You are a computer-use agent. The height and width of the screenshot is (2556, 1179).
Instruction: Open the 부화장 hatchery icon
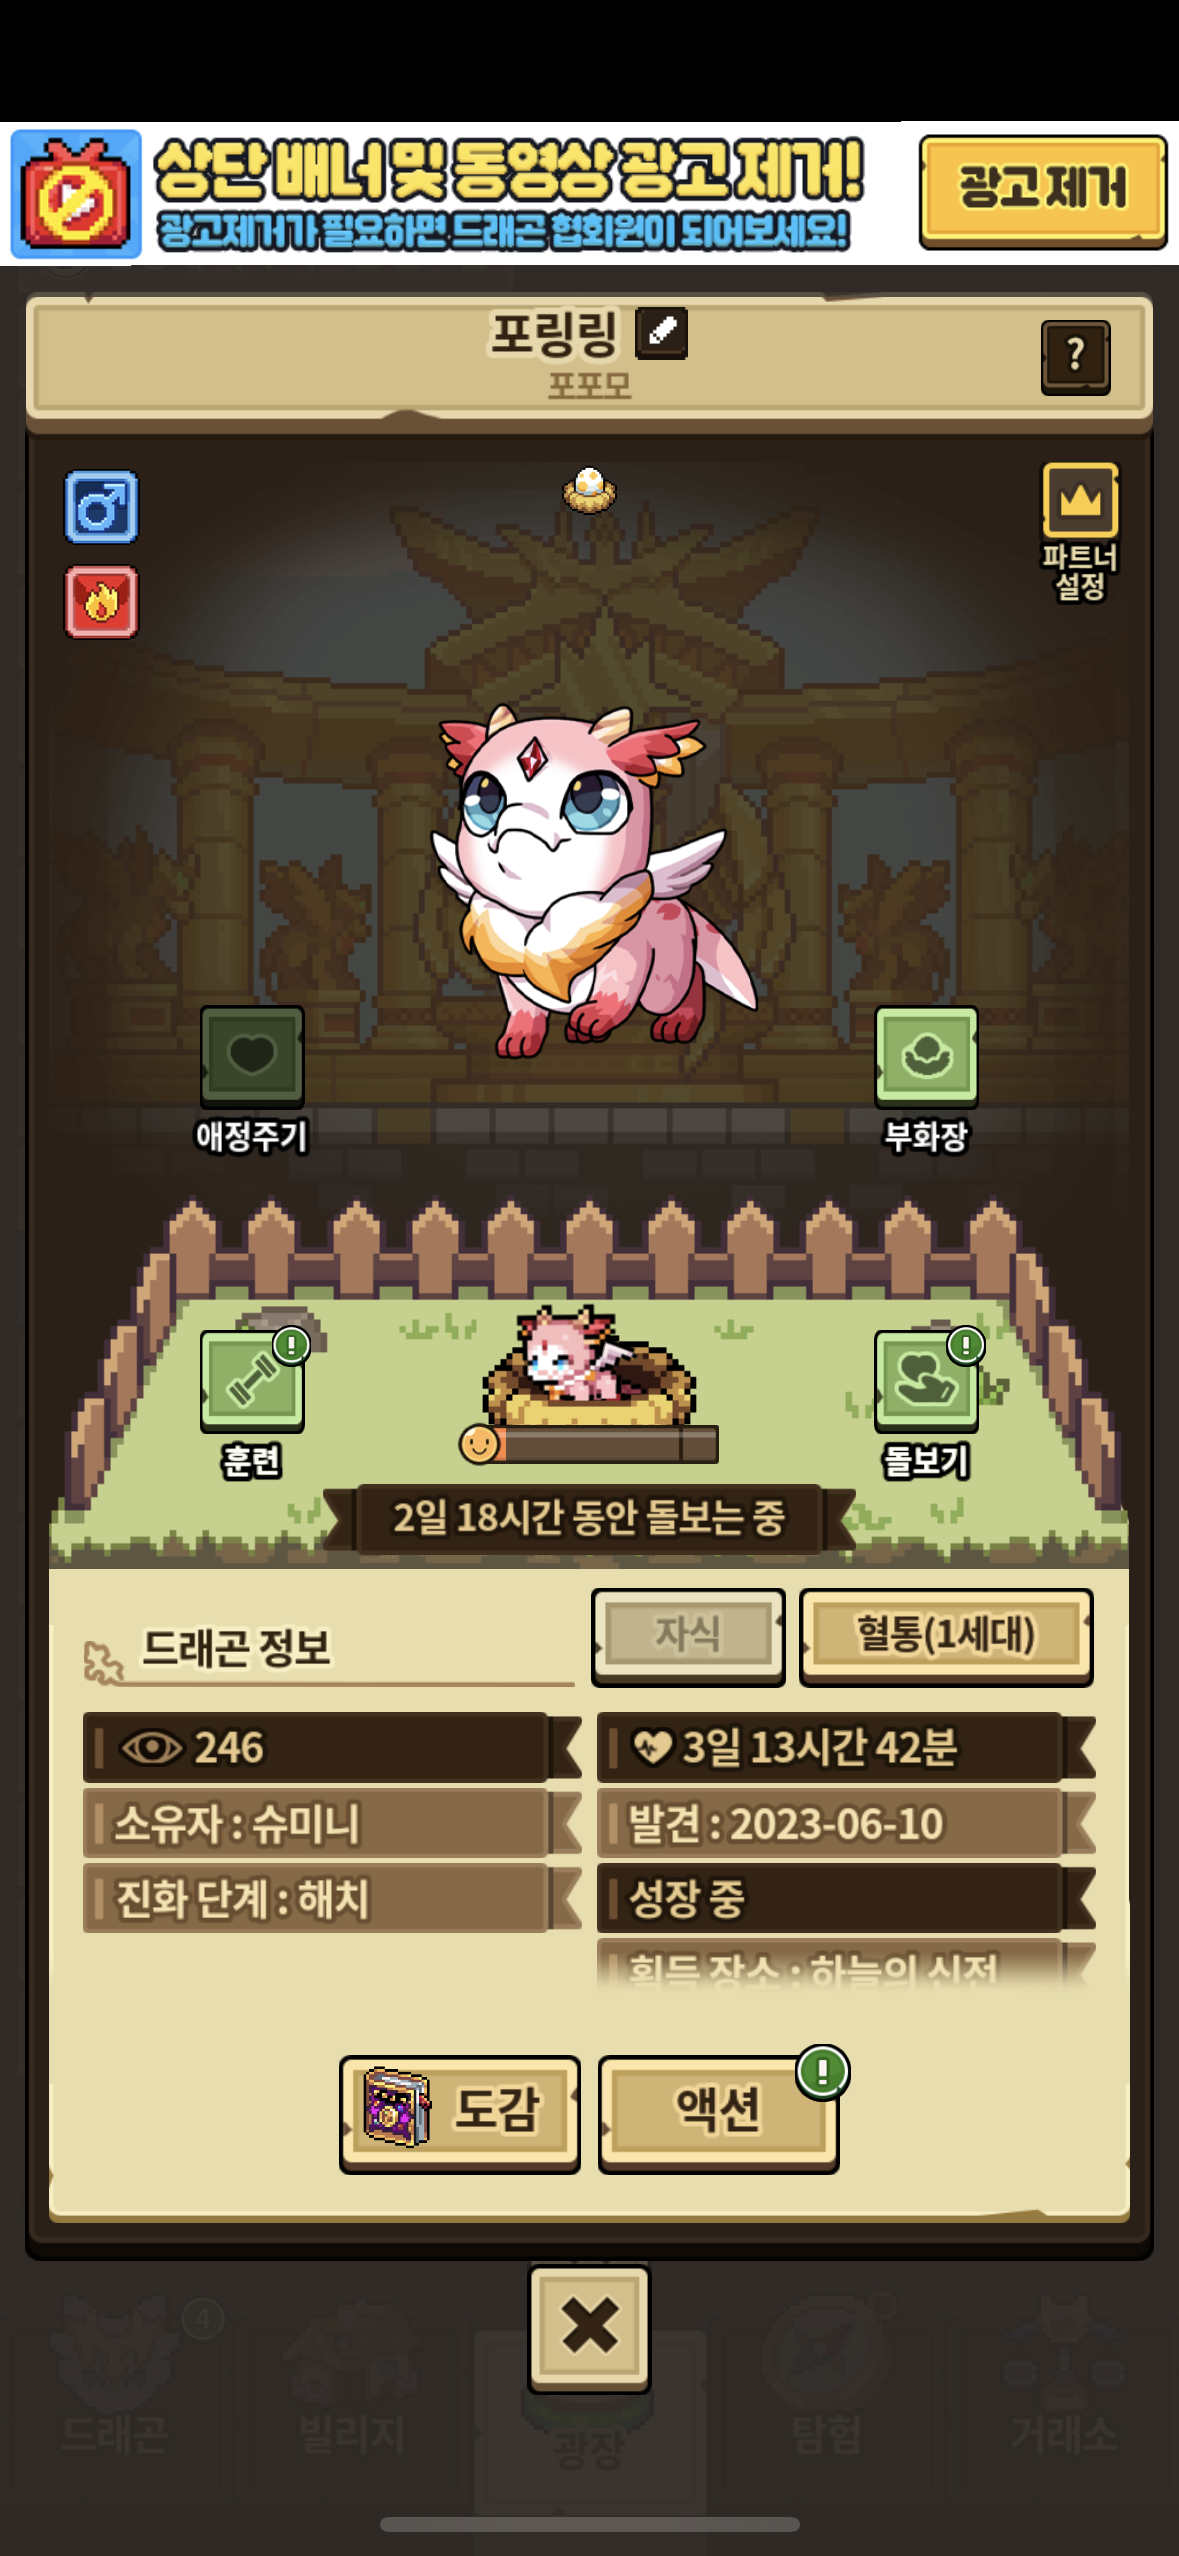point(926,1056)
